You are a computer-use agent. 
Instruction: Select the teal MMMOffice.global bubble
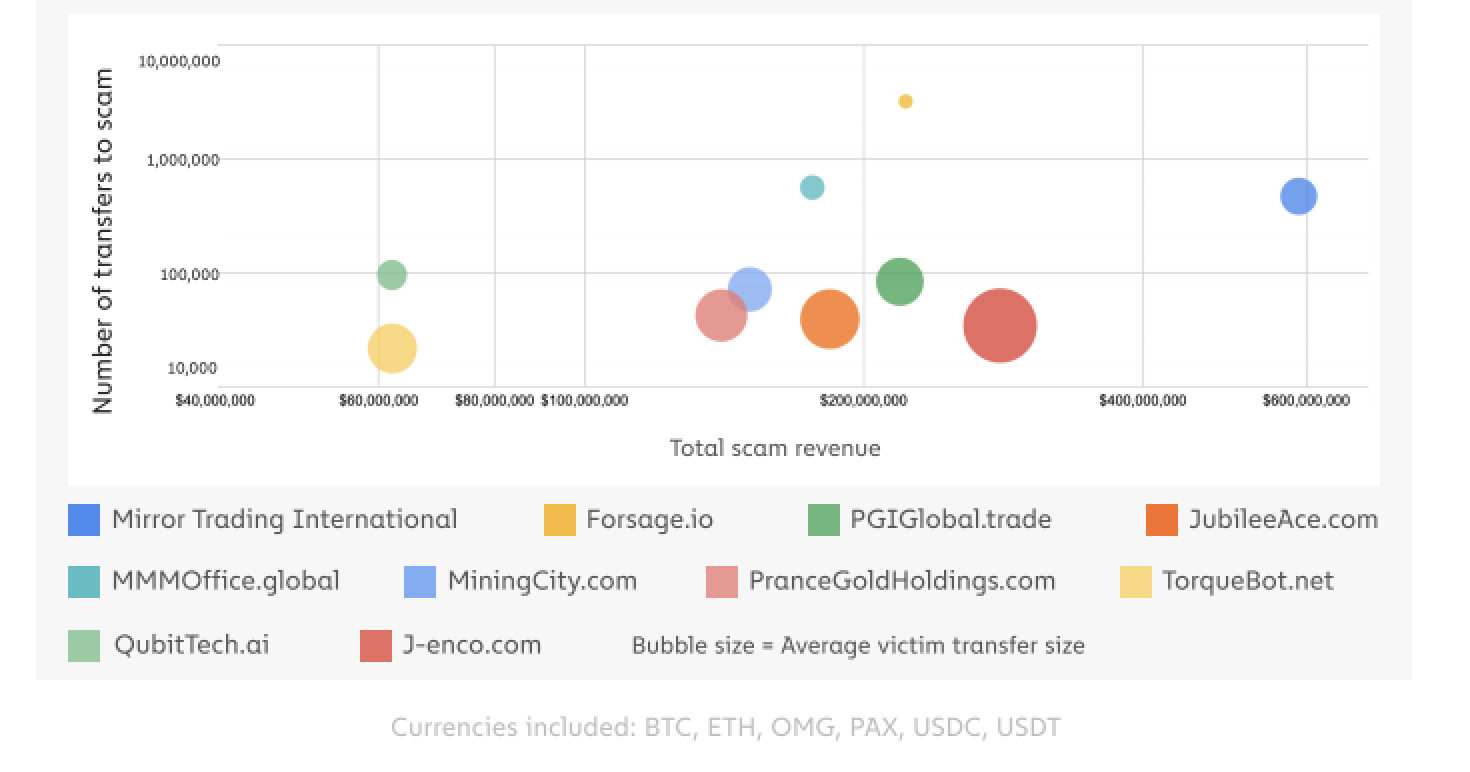[812, 187]
